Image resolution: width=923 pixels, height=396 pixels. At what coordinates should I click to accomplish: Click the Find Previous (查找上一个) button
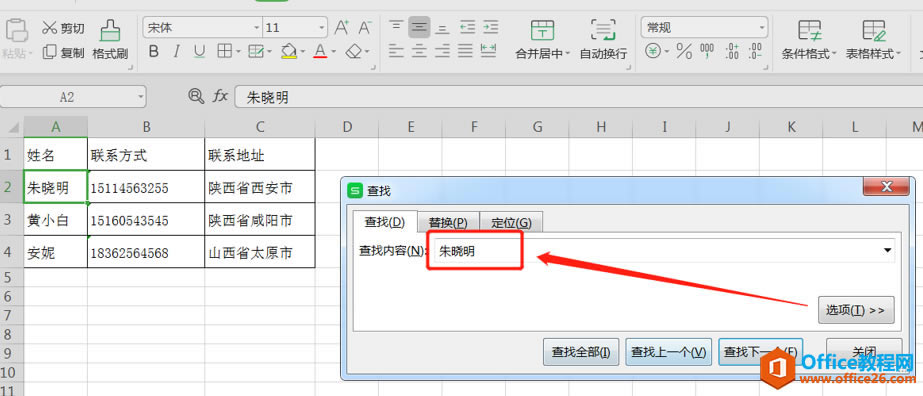[x=669, y=352]
